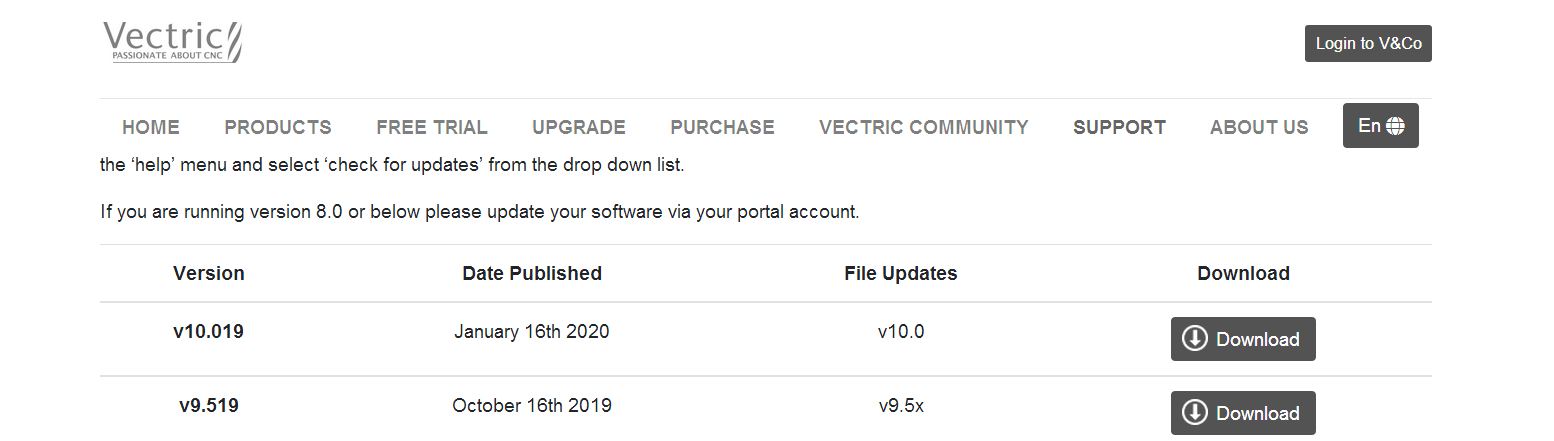Select the SUPPORT navigation item

click(1119, 128)
